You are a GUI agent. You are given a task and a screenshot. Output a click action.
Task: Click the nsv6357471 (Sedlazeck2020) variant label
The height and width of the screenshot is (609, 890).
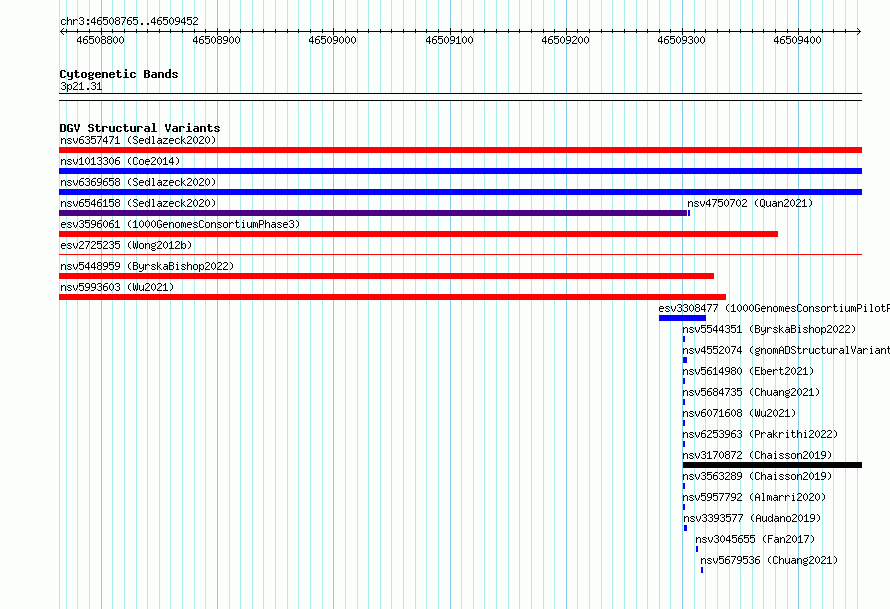pos(138,140)
